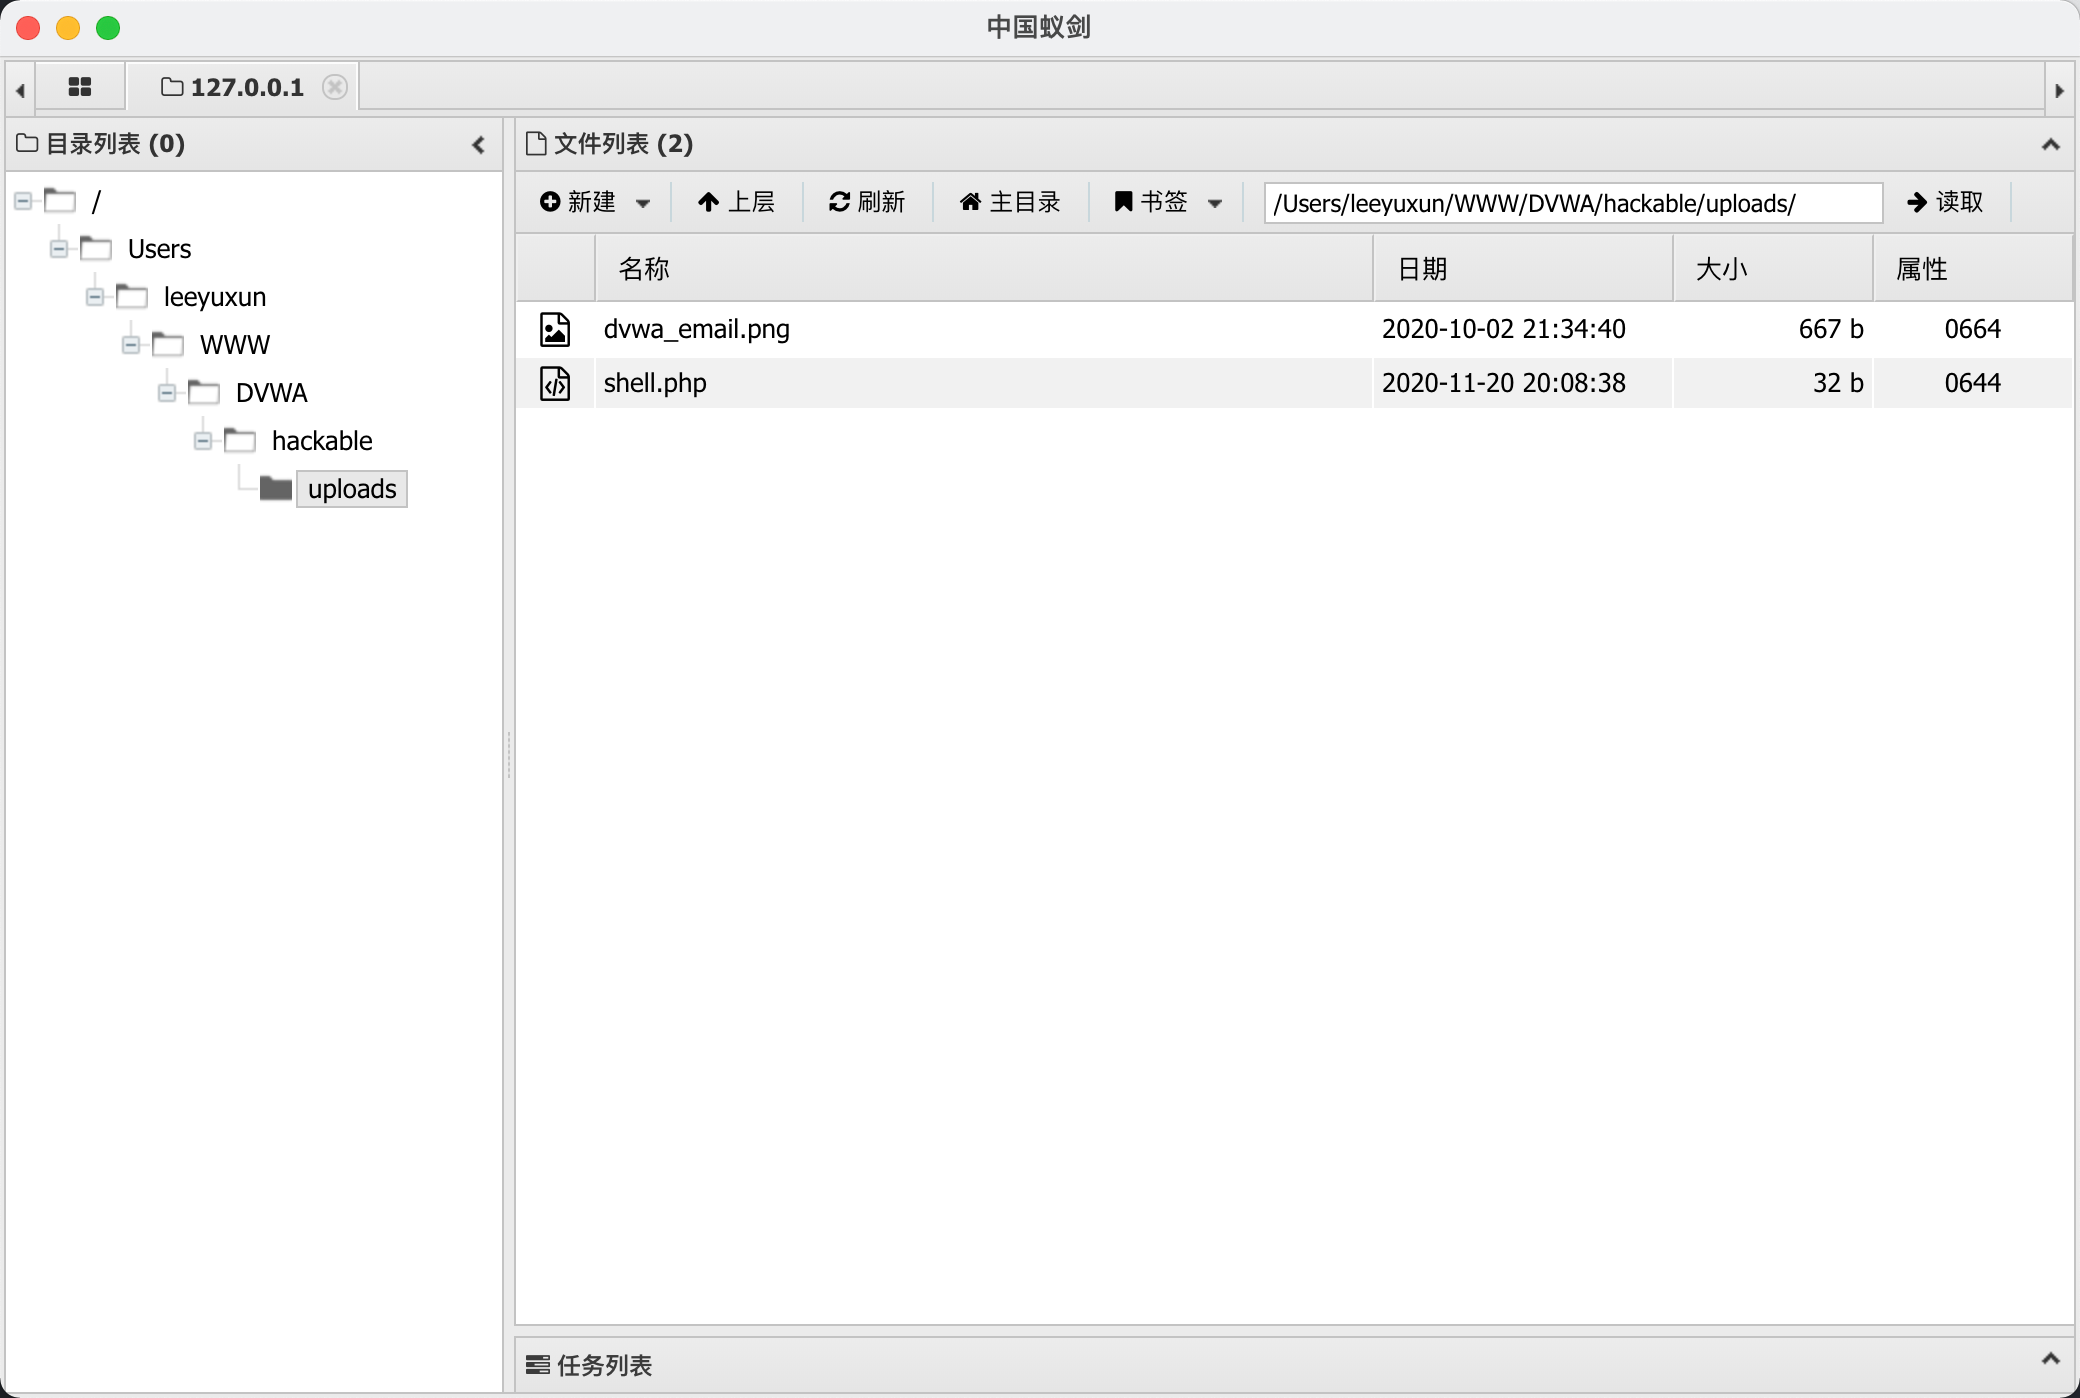This screenshot has height=1398, width=2080.
Task: Collapse the Users tree node
Action: (x=59, y=249)
